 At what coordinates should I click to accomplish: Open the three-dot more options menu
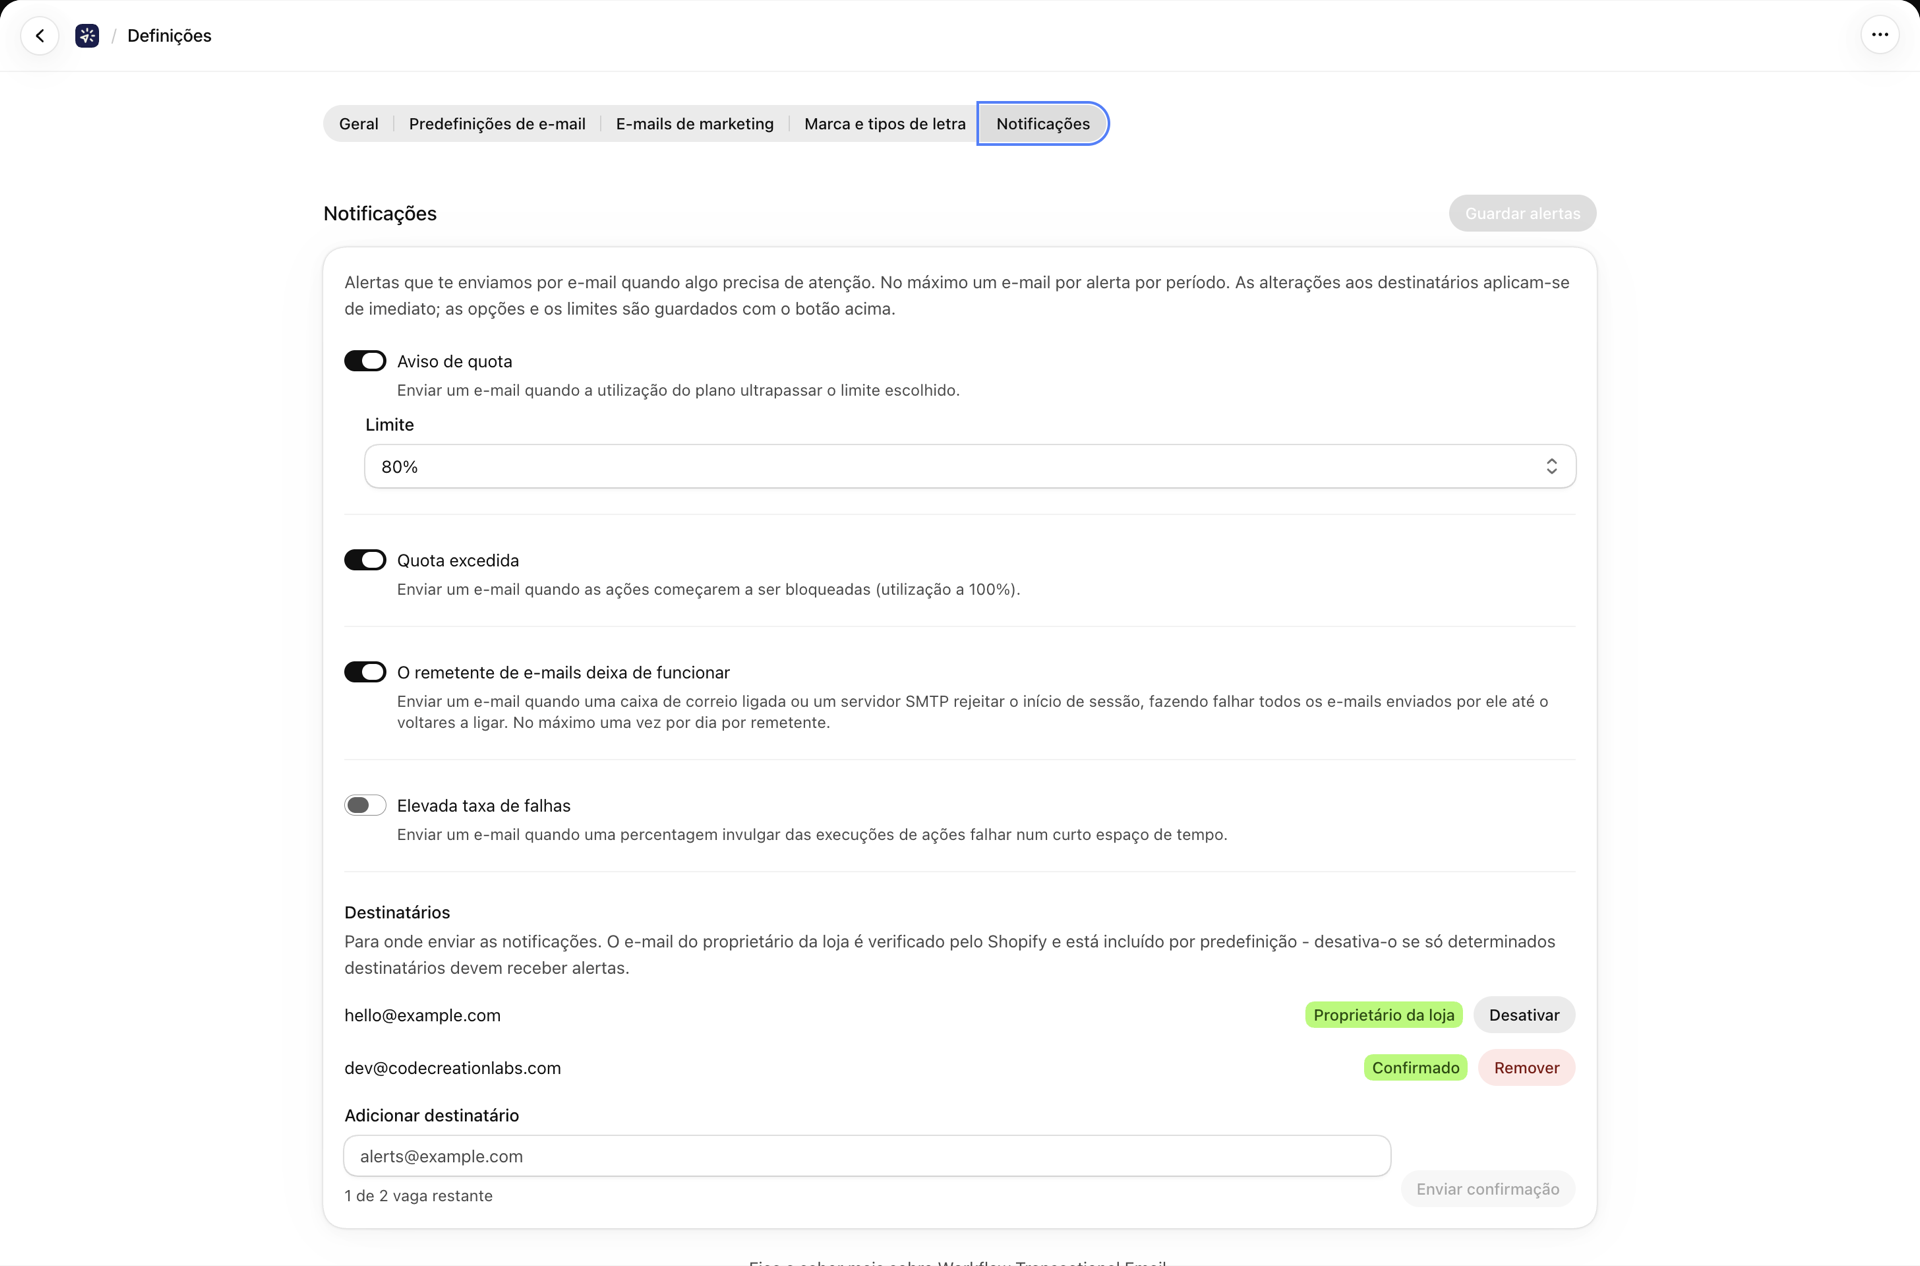coord(1880,35)
